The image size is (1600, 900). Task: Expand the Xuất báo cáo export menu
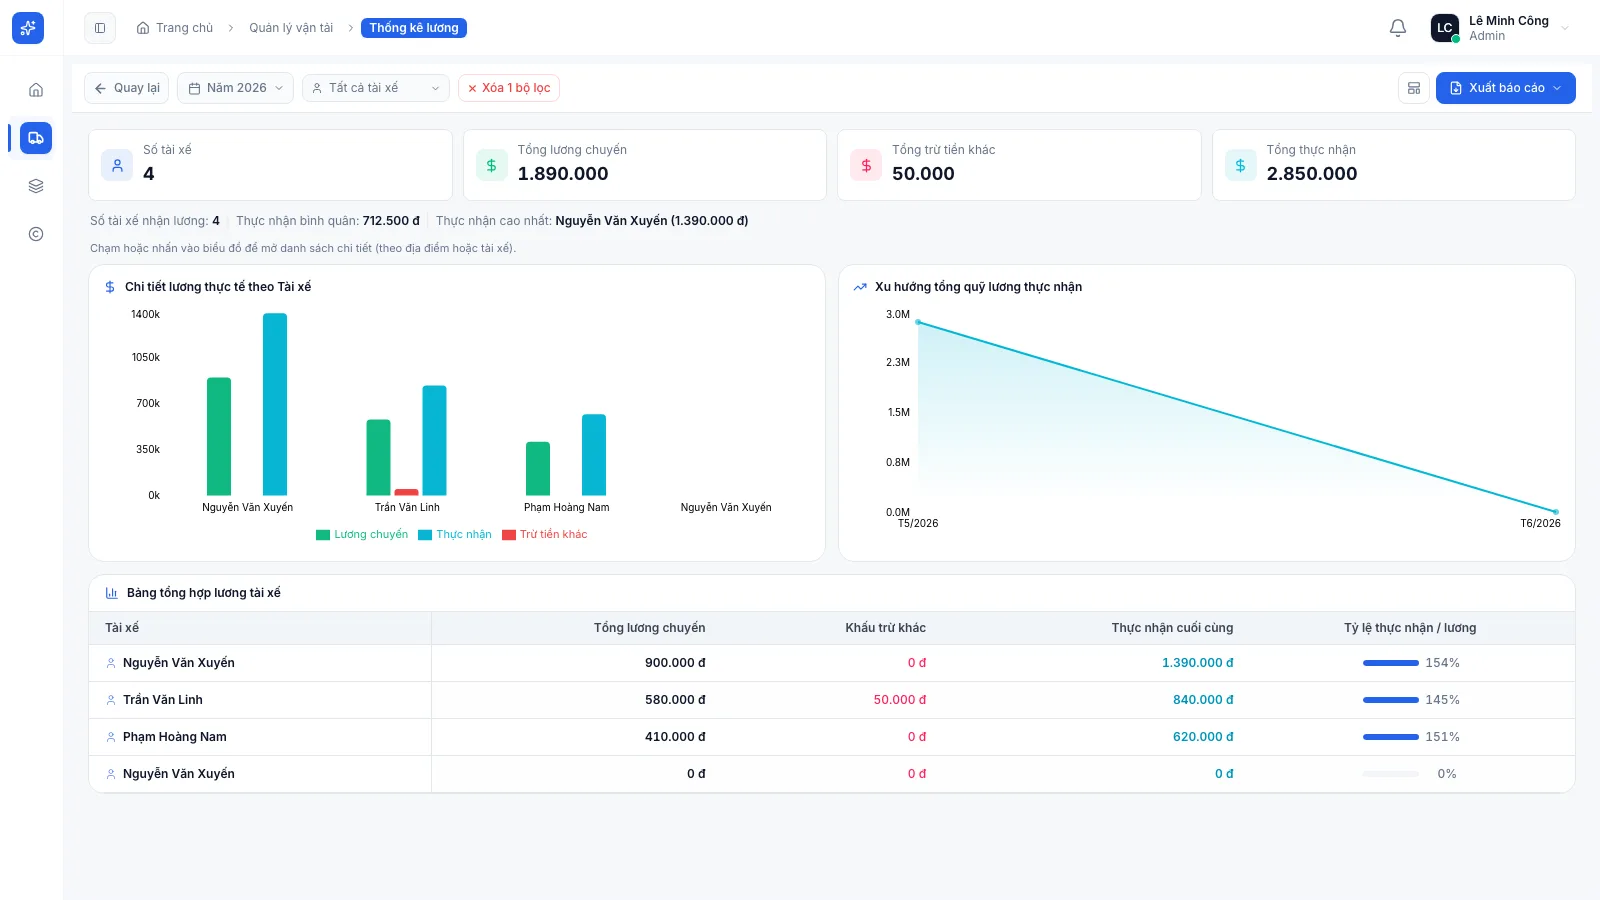point(1506,88)
